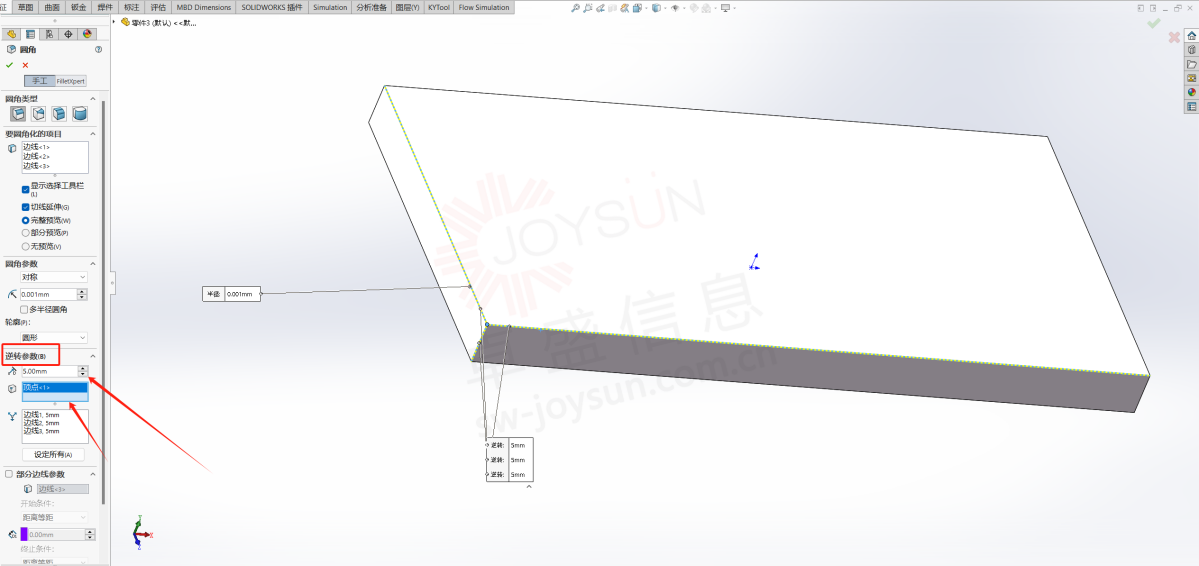
Task: Open the KYTool tab
Action: pyautogui.click(x=439, y=8)
